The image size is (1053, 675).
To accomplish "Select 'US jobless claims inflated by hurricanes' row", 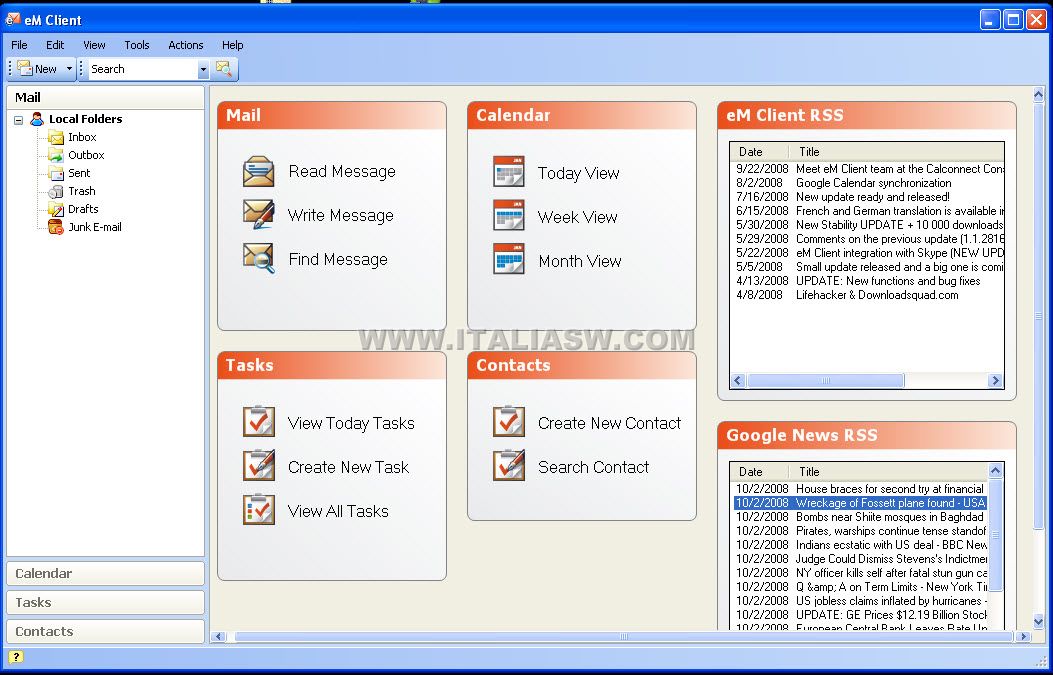I will coord(861,600).
